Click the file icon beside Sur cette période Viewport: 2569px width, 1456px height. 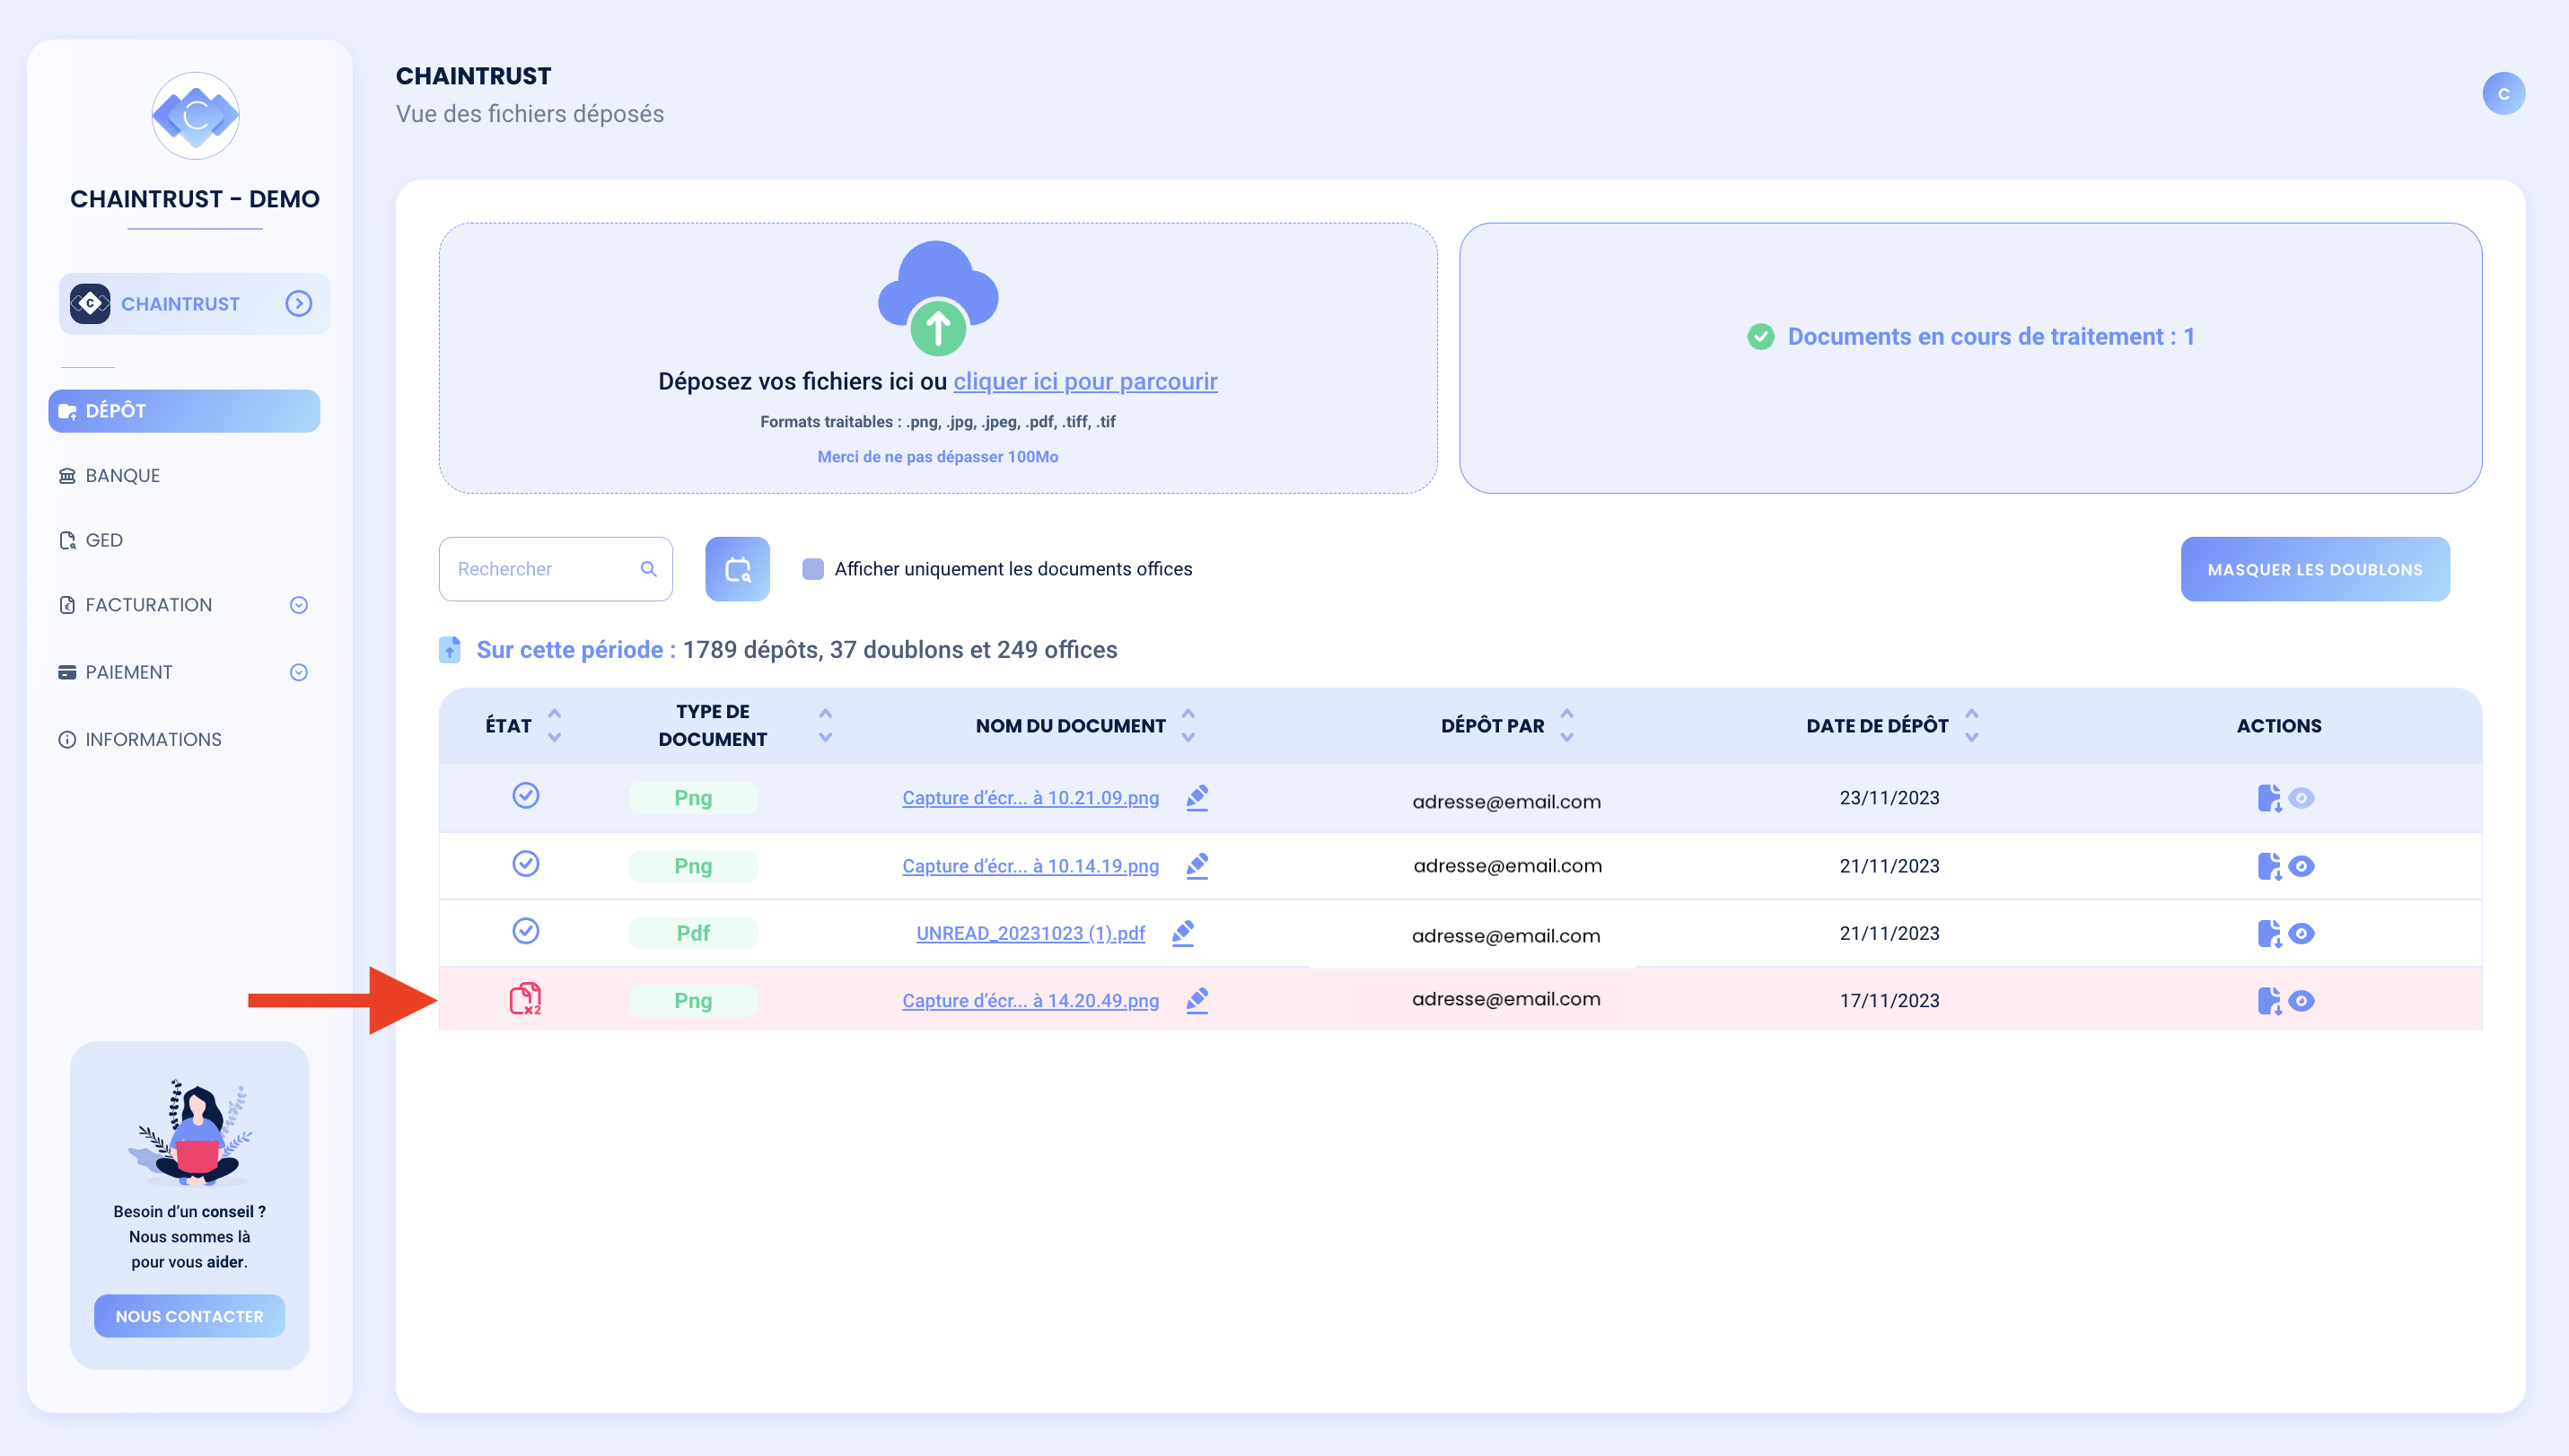(450, 650)
